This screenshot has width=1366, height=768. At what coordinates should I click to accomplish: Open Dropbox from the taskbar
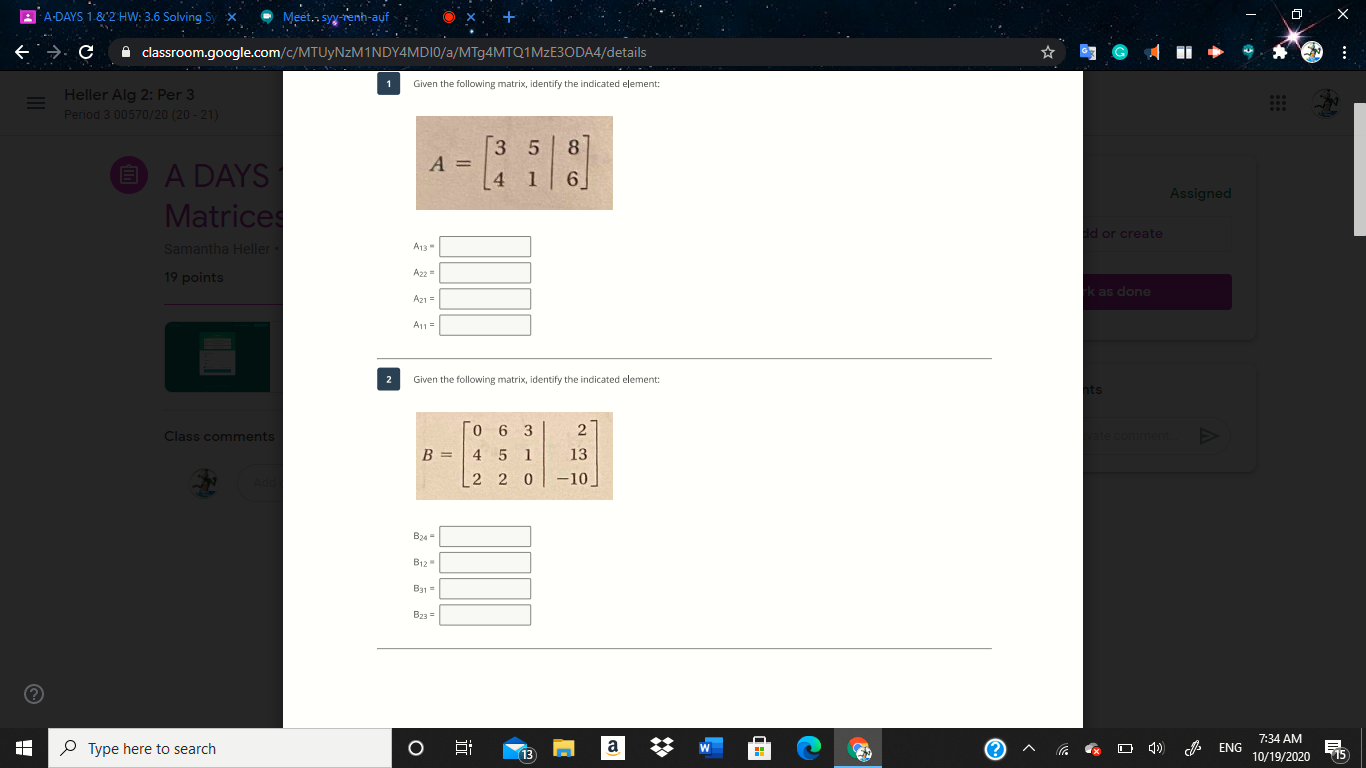[x=662, y=748]
